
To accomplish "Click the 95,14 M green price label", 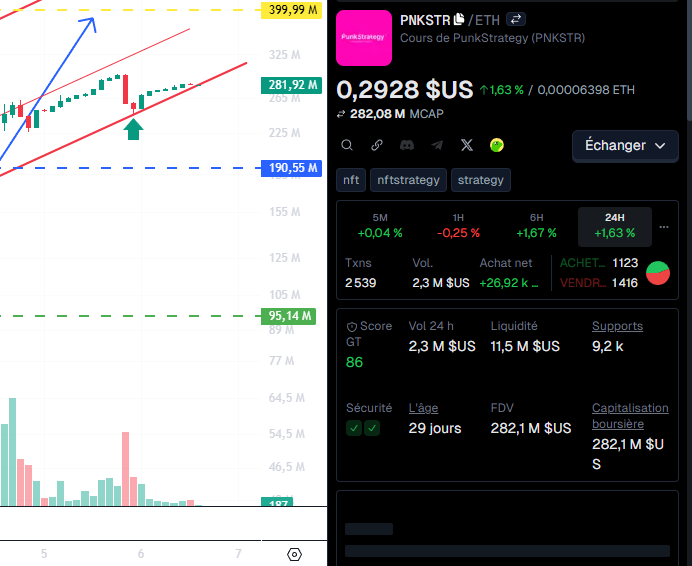I will coord(288,316).
